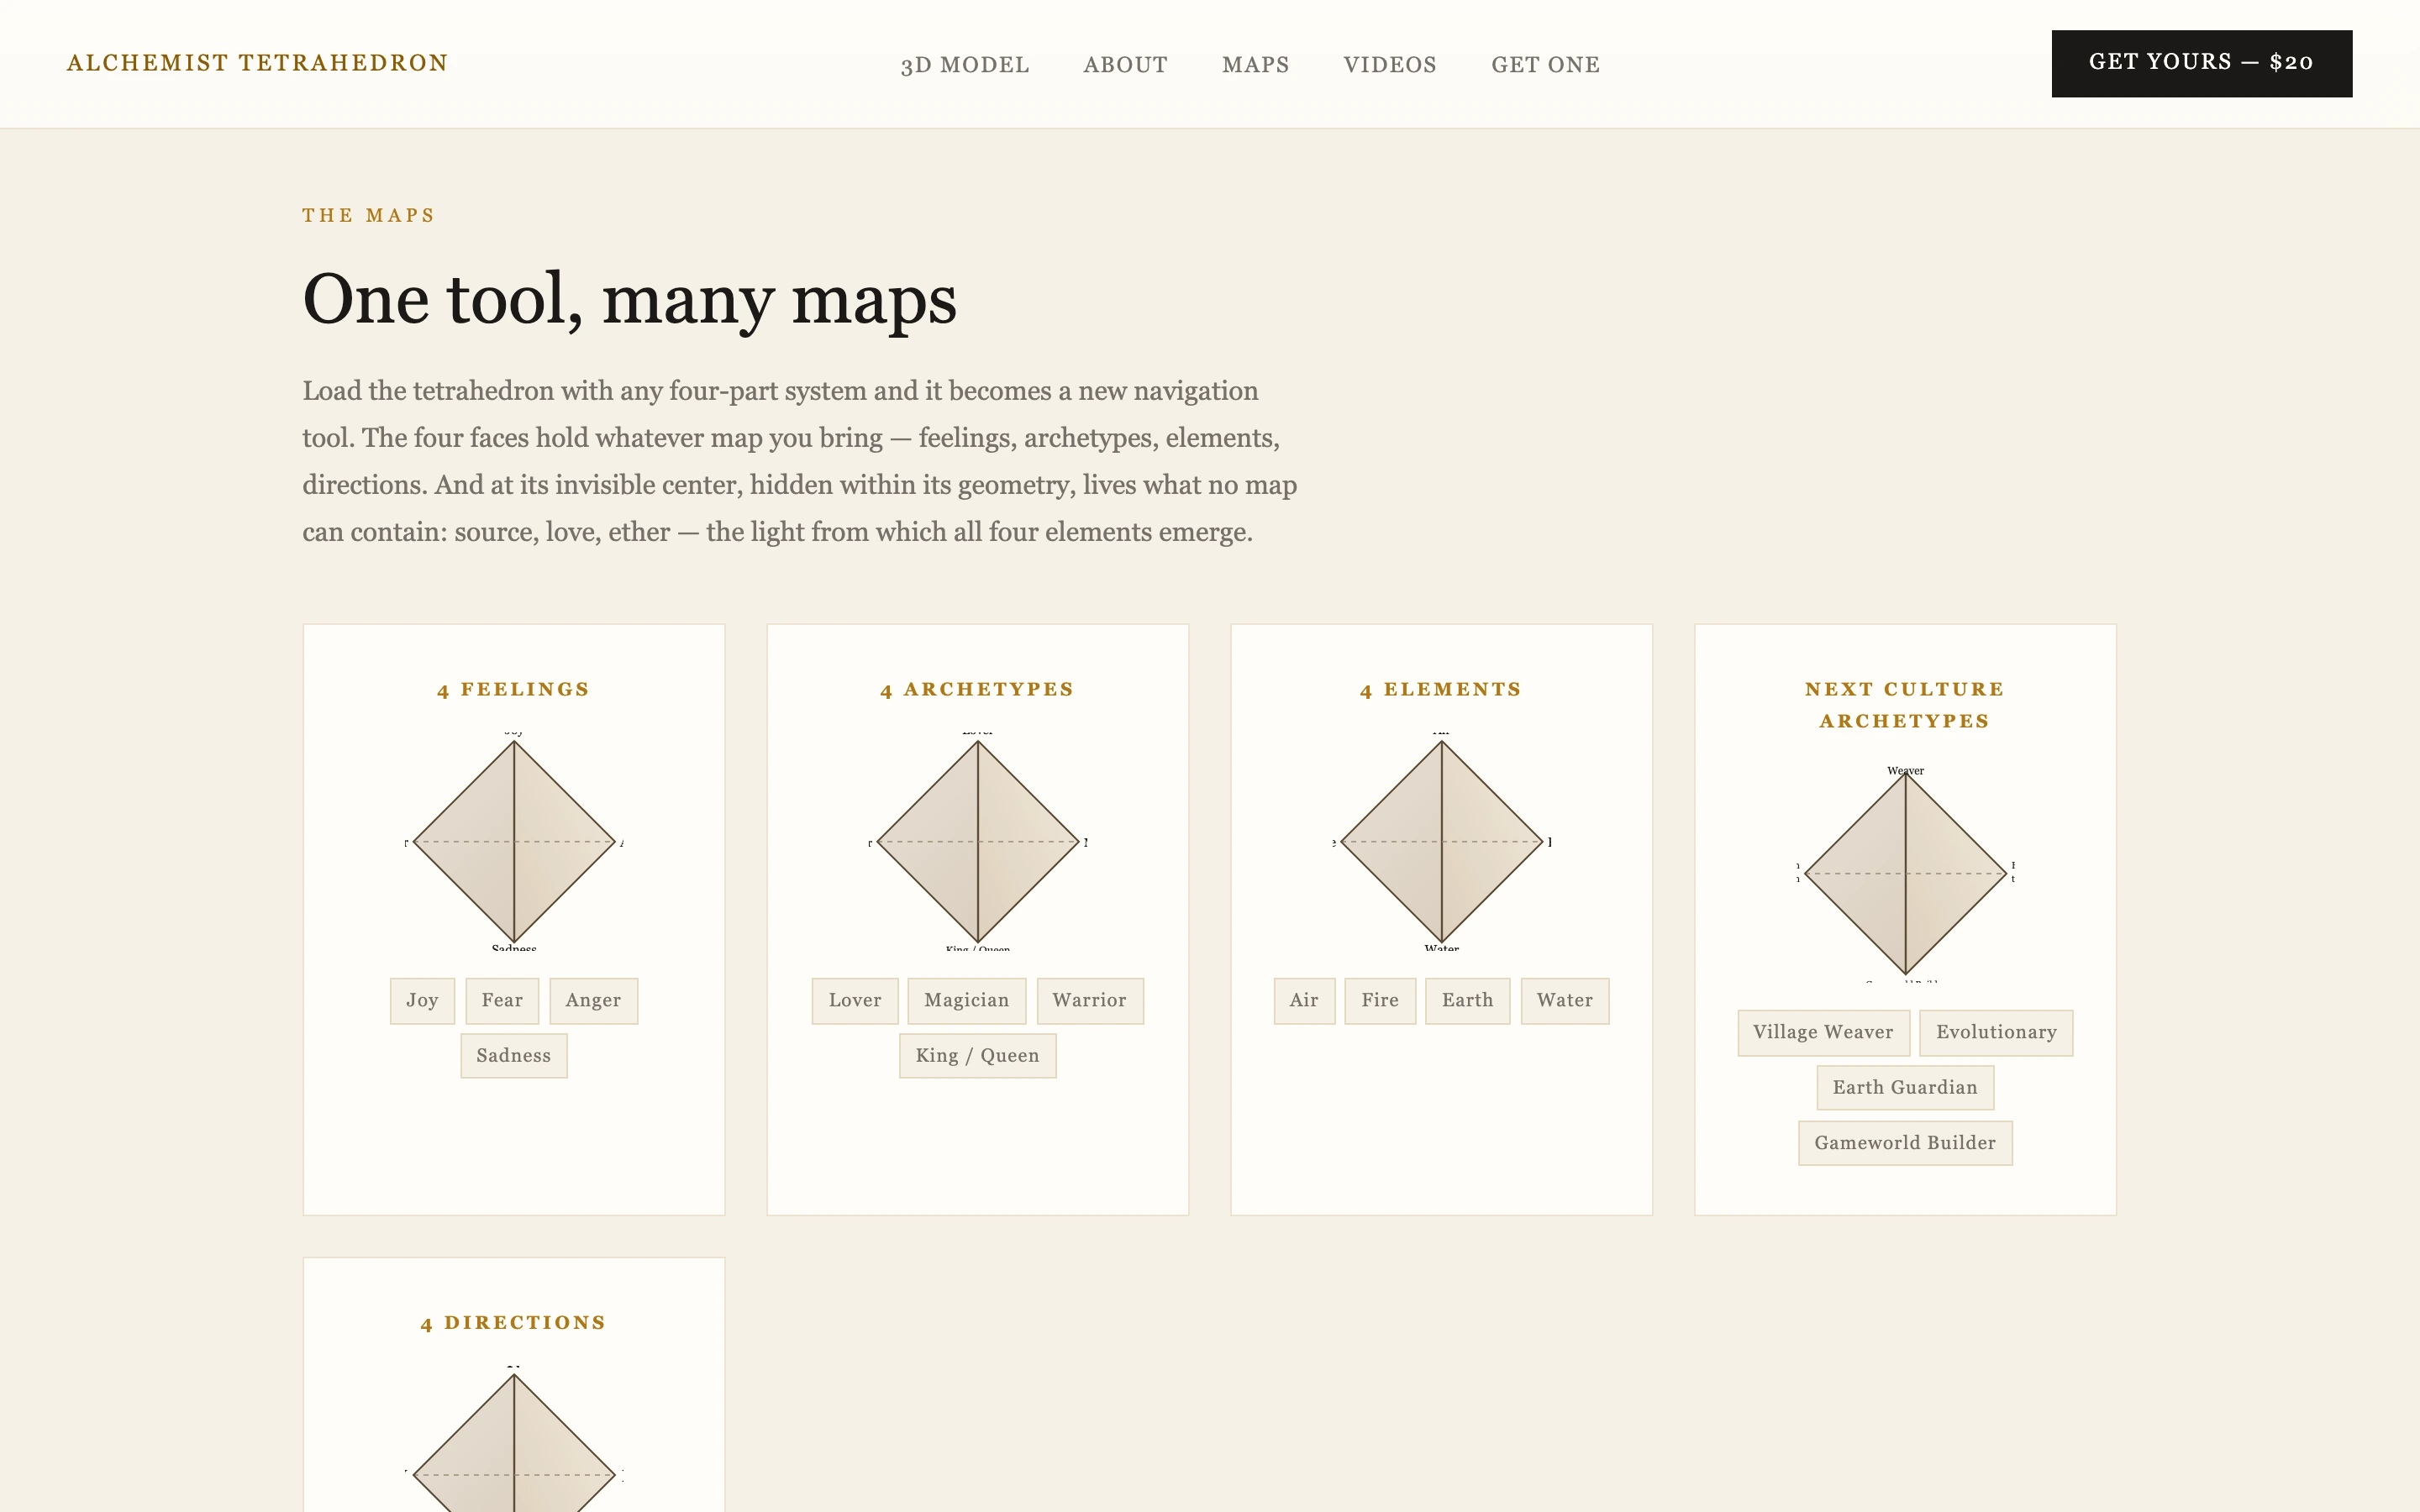The height and width of the screenshot is (1512, 2420).
Task: Select the Village Weaver tag
Action: (1823, 1032)
